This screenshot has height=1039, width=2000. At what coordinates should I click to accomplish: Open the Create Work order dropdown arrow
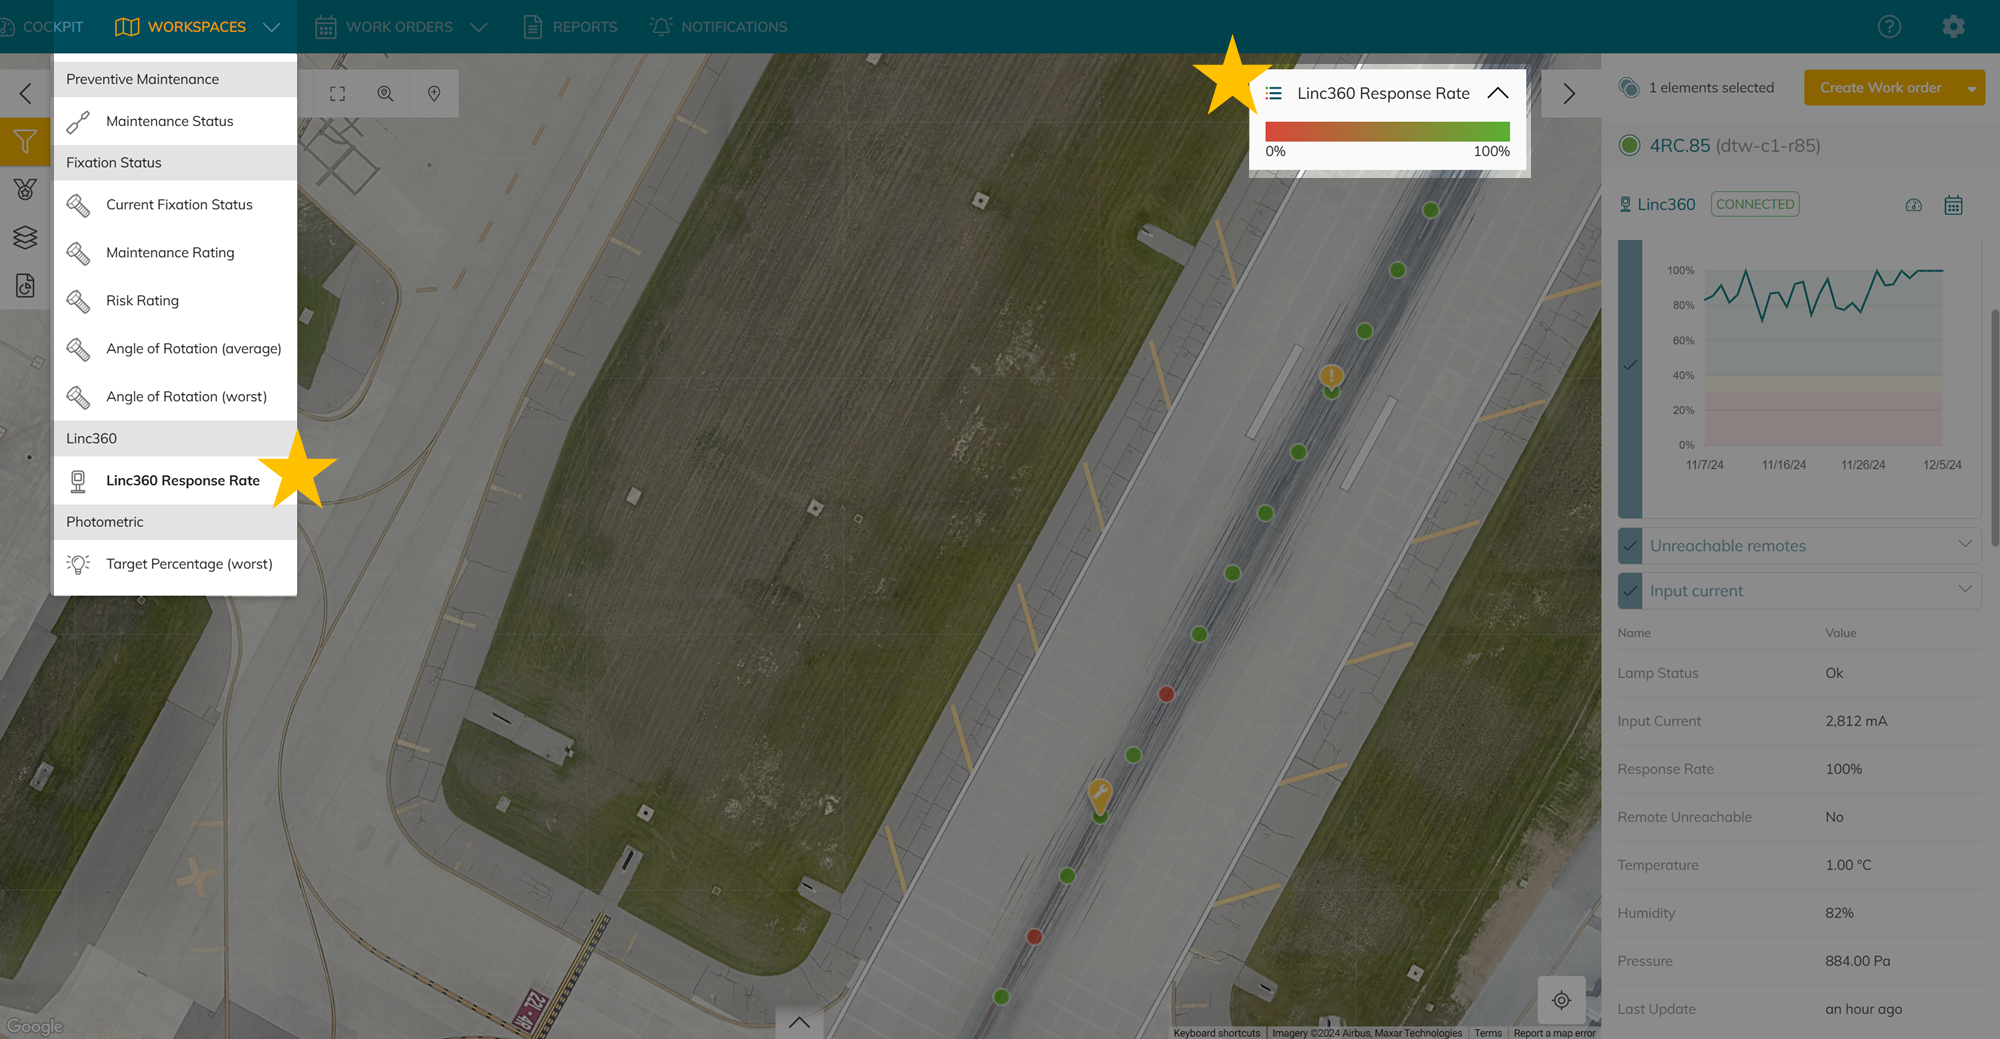[x=1971, y=88]
